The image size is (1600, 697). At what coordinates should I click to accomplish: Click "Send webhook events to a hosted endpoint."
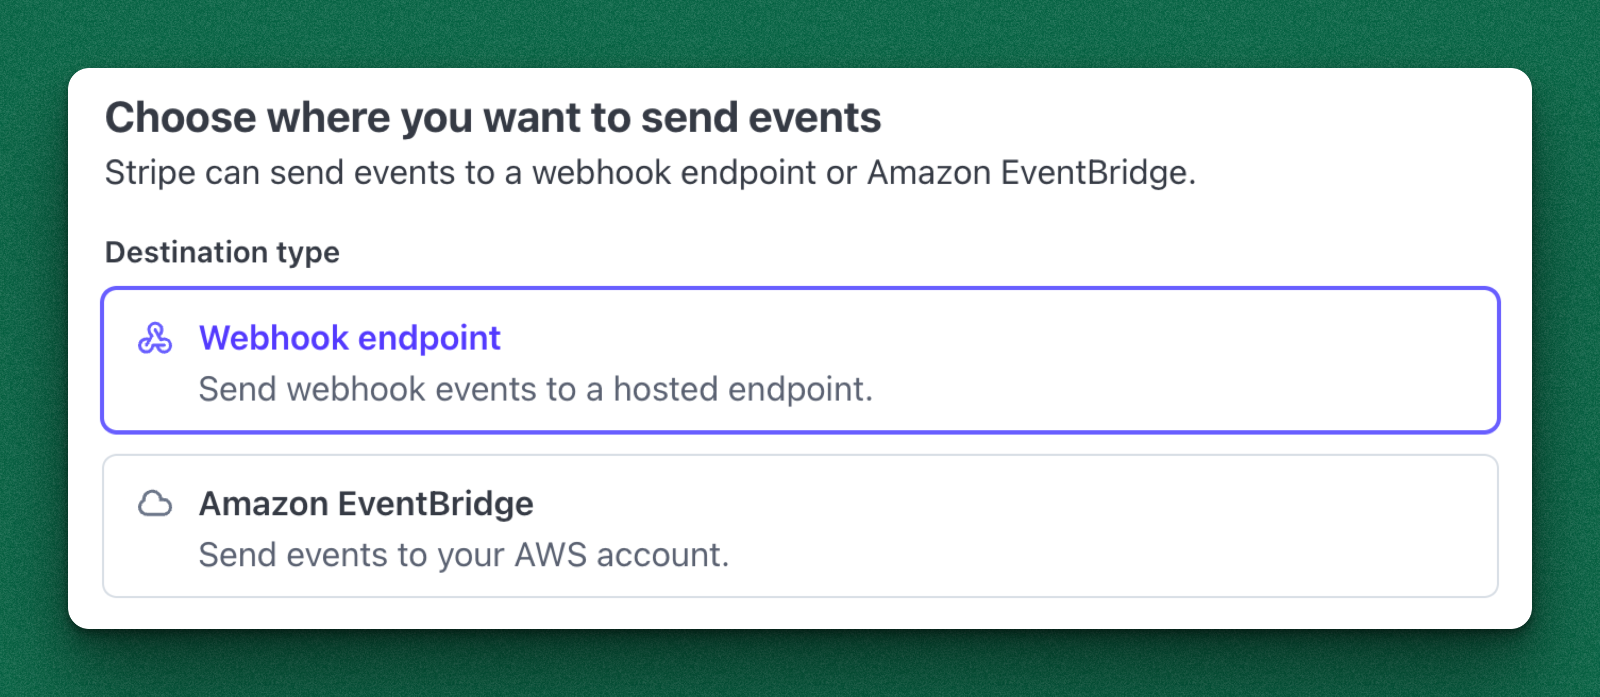click(x=535, y=389)
